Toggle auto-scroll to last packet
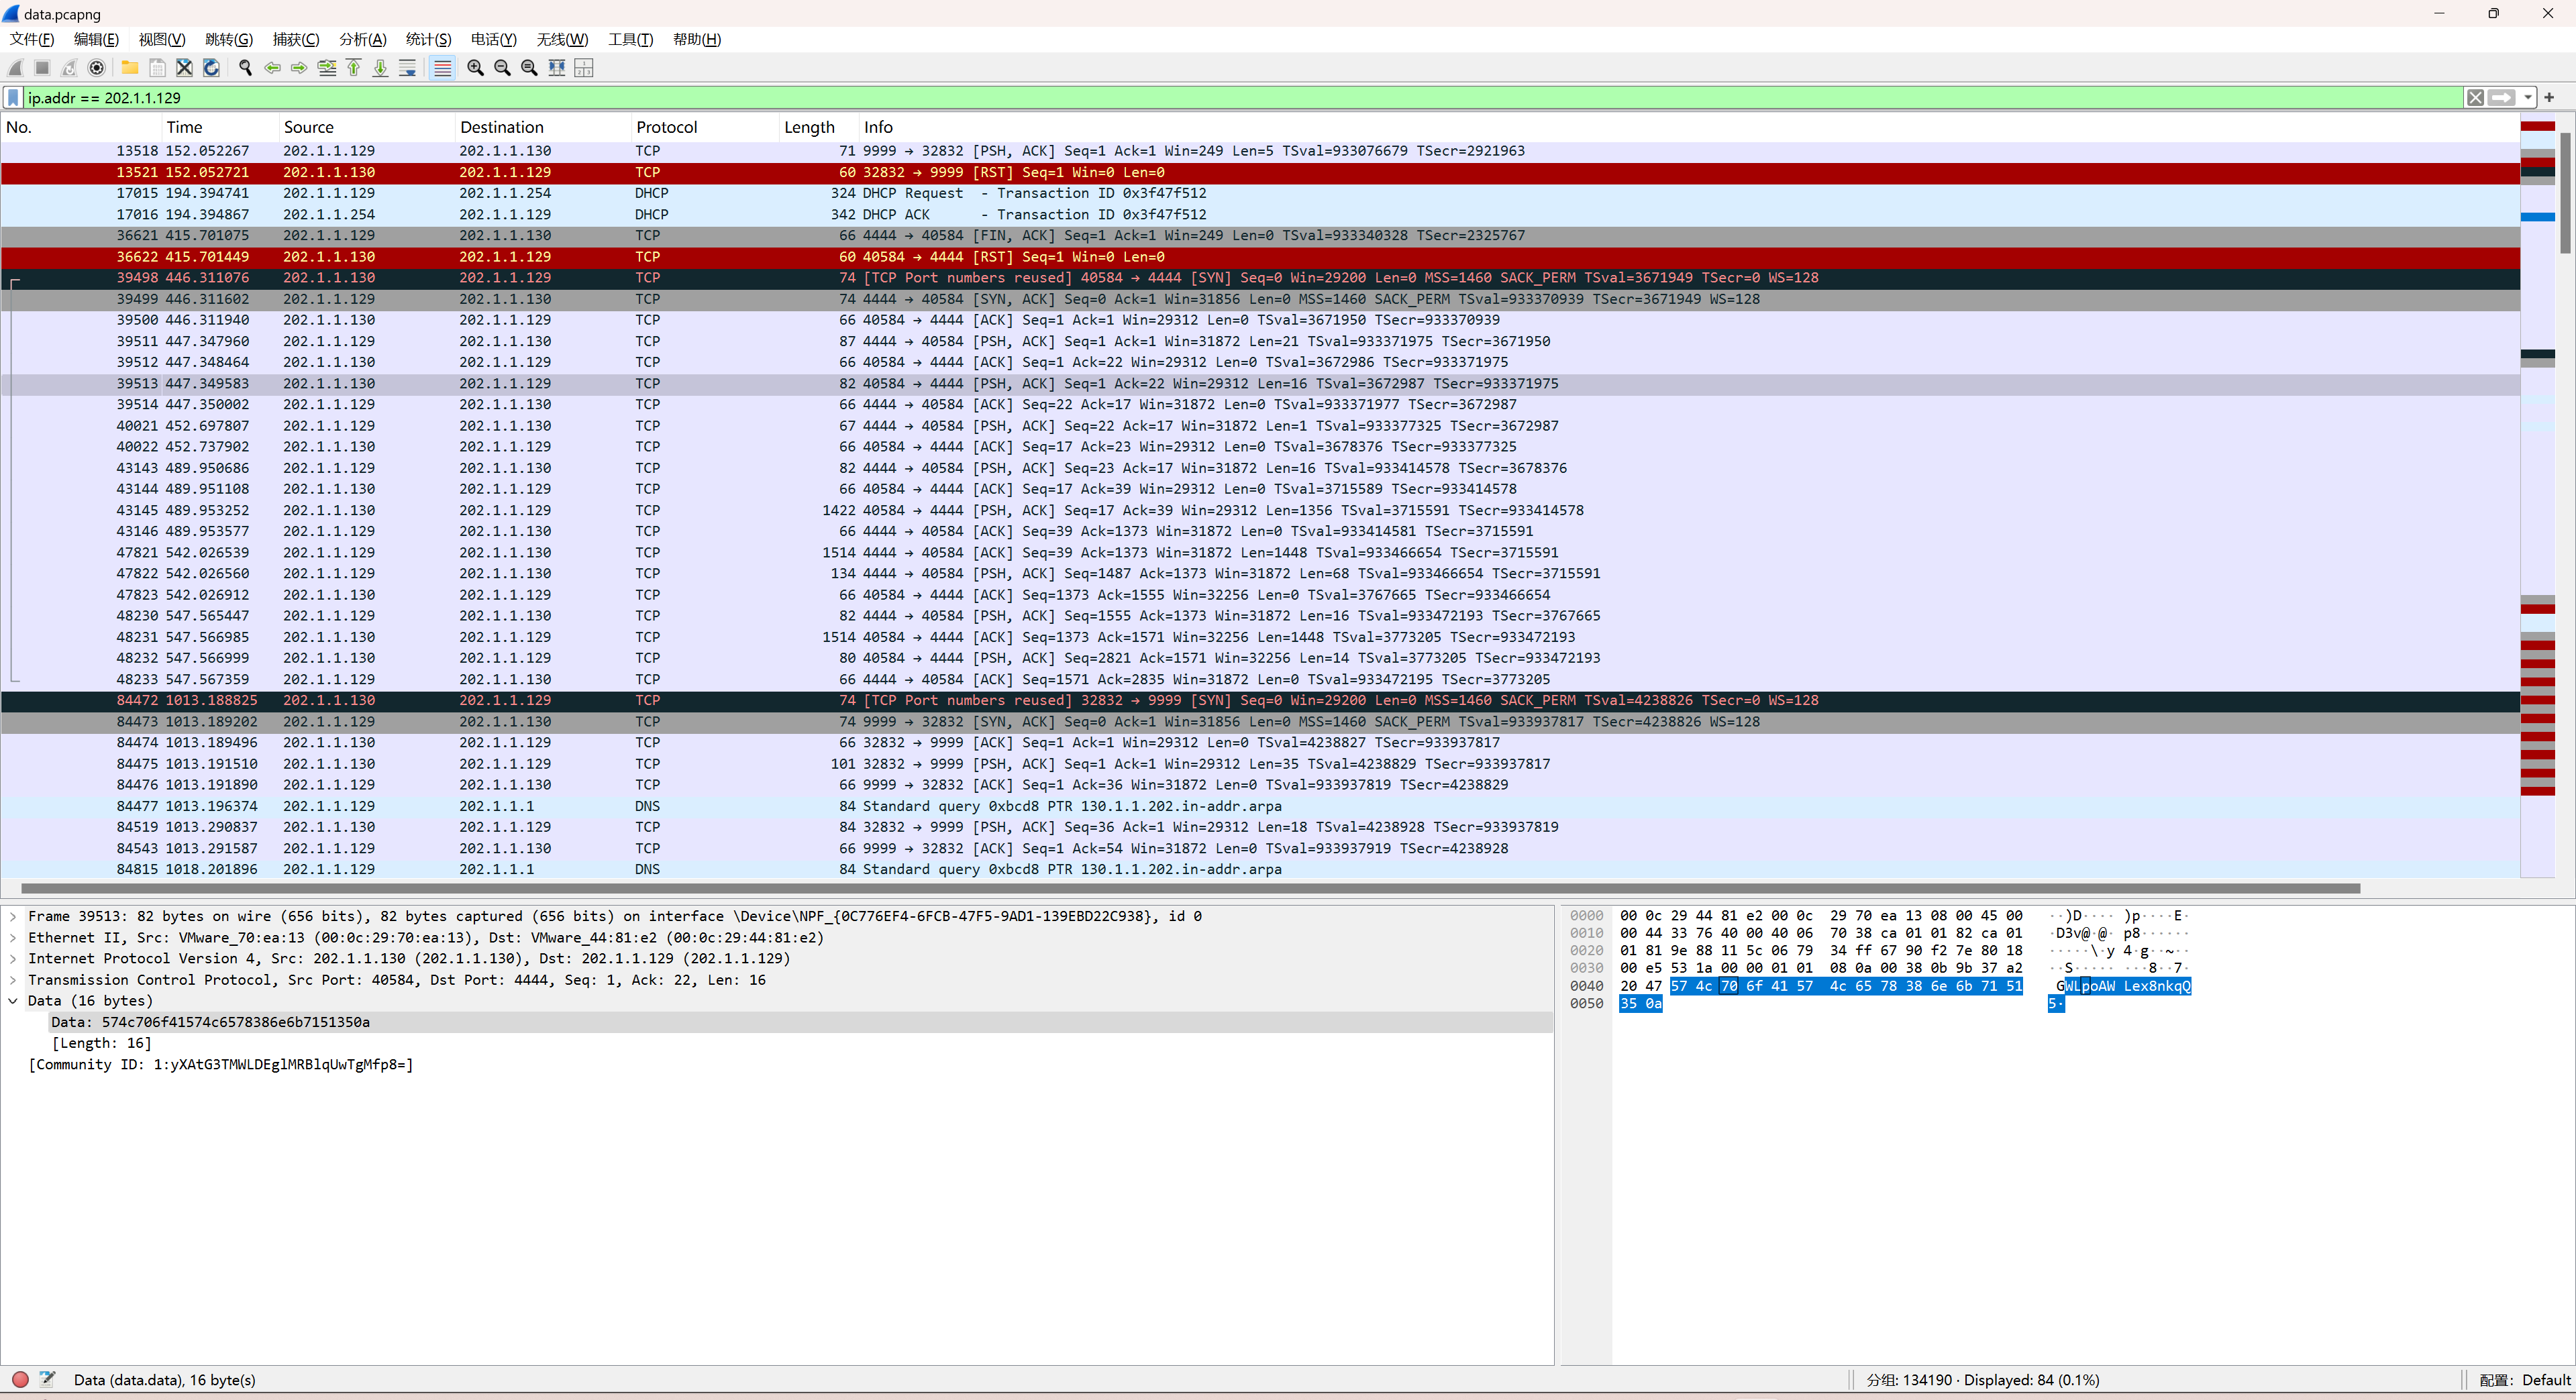This screenshot has height=1400, width=2576. 408,68
